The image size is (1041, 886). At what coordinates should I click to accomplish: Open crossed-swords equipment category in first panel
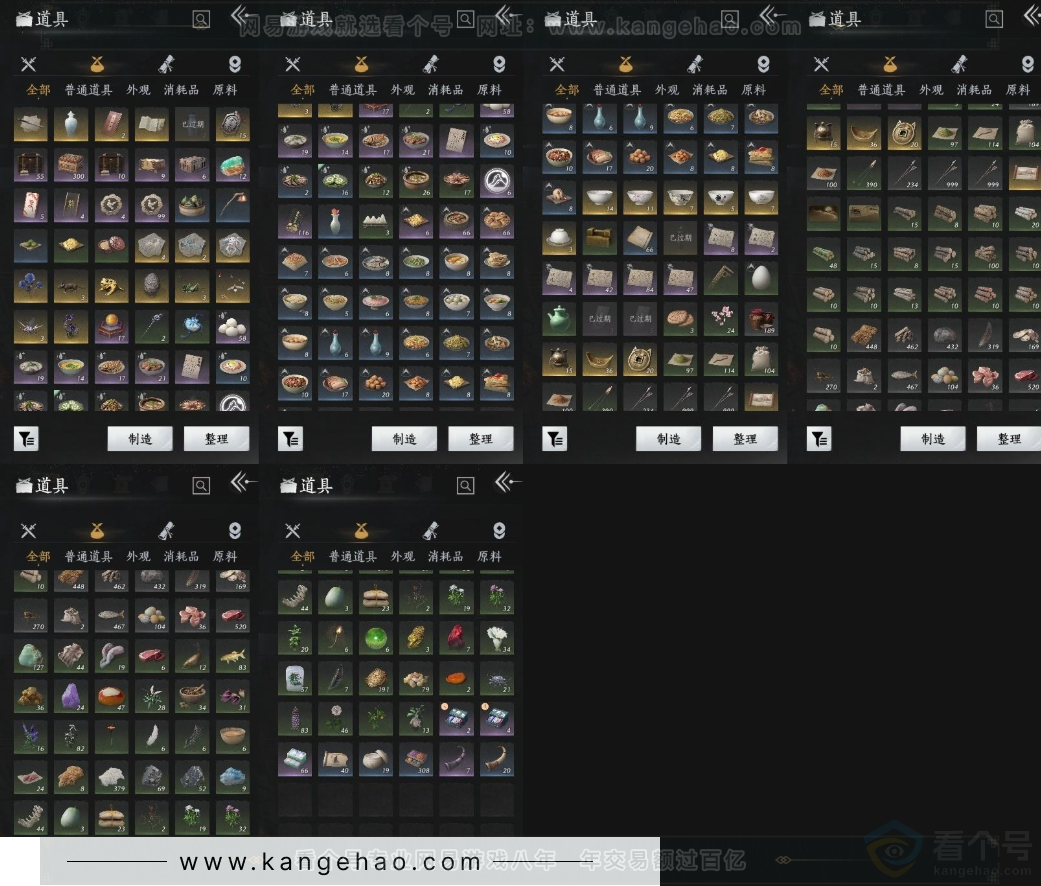(x=29, y=64)
